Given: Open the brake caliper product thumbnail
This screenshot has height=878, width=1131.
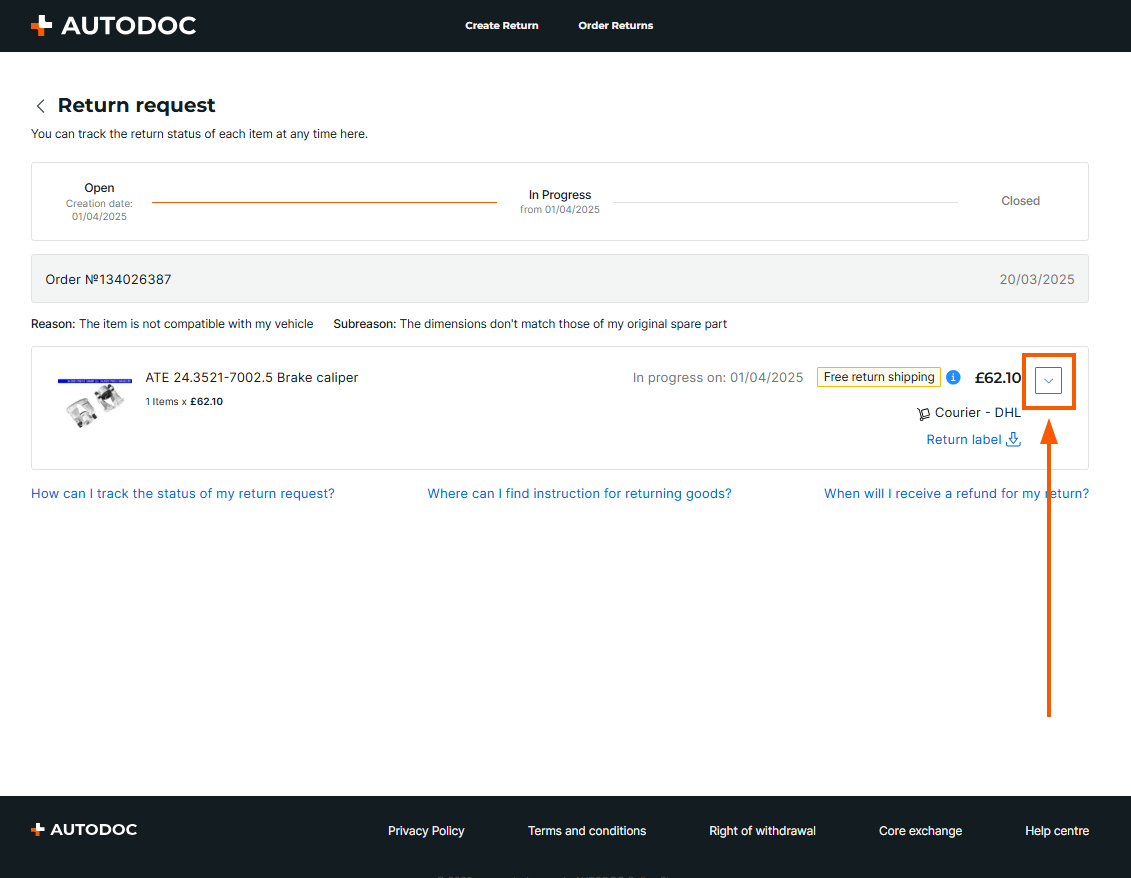Looking at the screenshot, I should [95, 403].
